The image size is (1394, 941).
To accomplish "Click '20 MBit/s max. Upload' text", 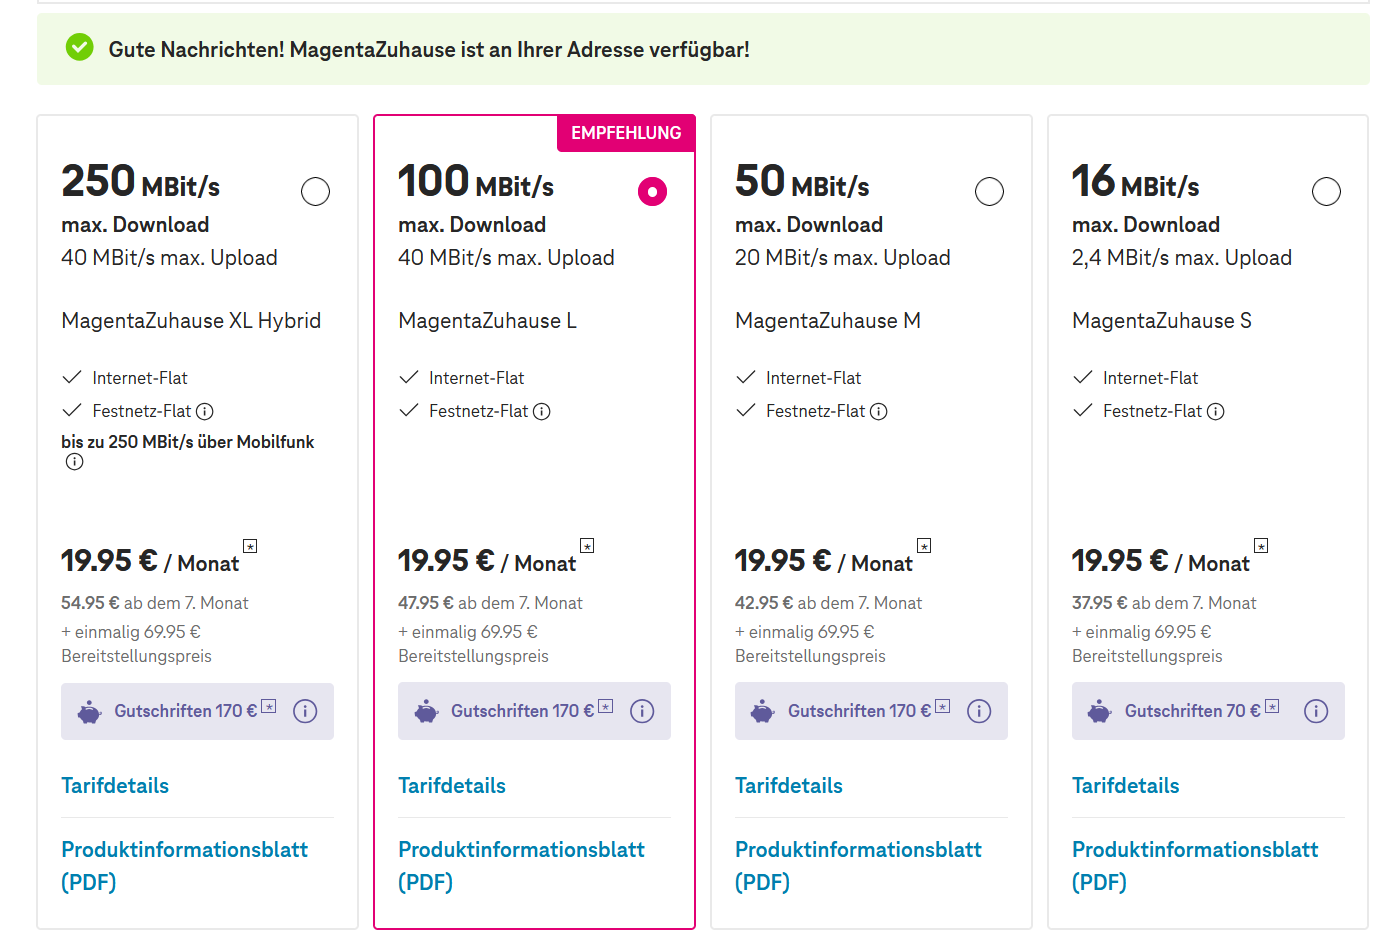I will tap(843, 258).
